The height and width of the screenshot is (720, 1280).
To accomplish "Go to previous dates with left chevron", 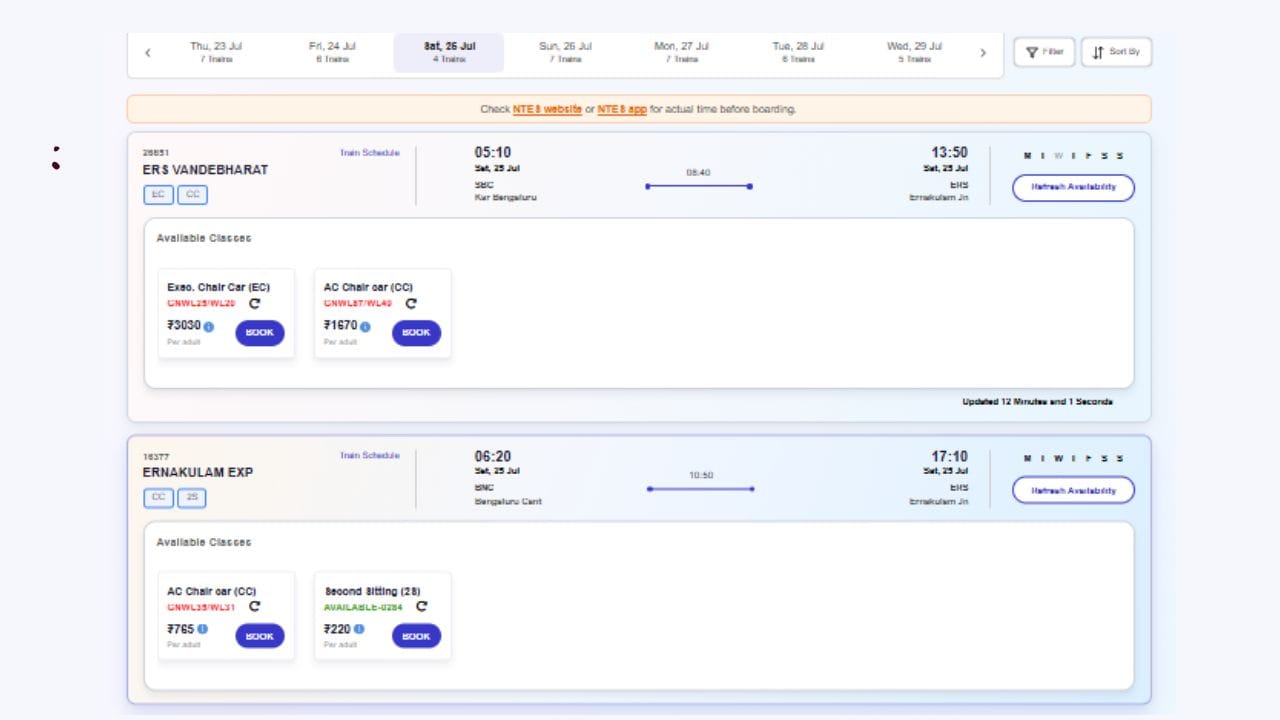I will coord(148,53).
